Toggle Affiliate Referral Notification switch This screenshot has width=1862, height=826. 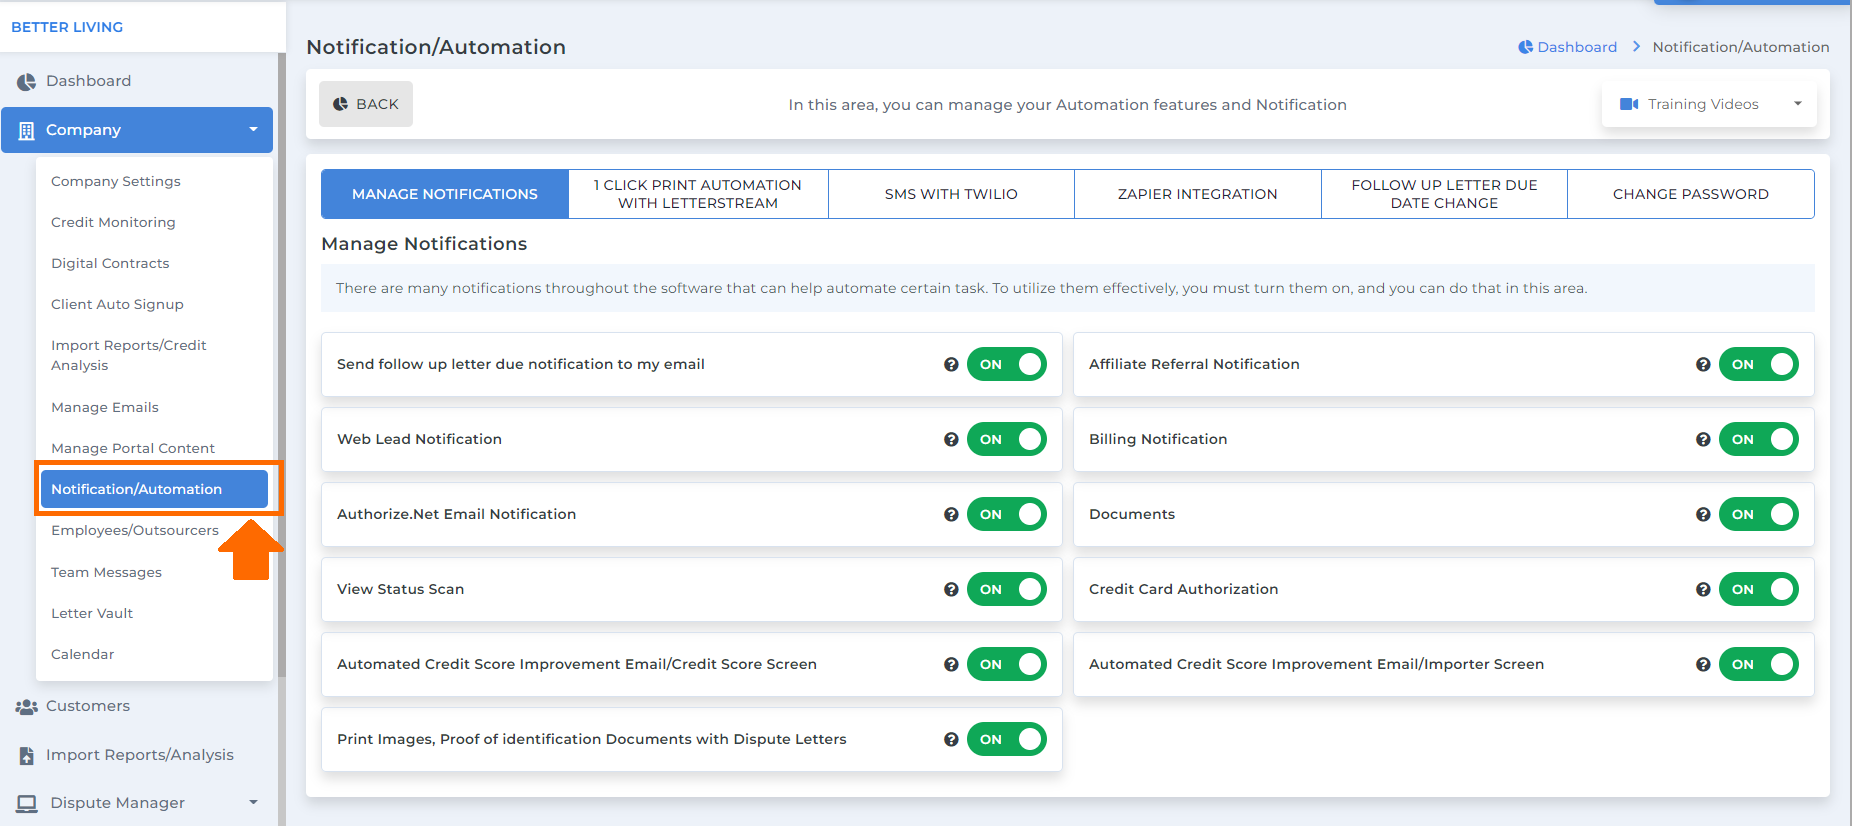(x=1758, y=364)
